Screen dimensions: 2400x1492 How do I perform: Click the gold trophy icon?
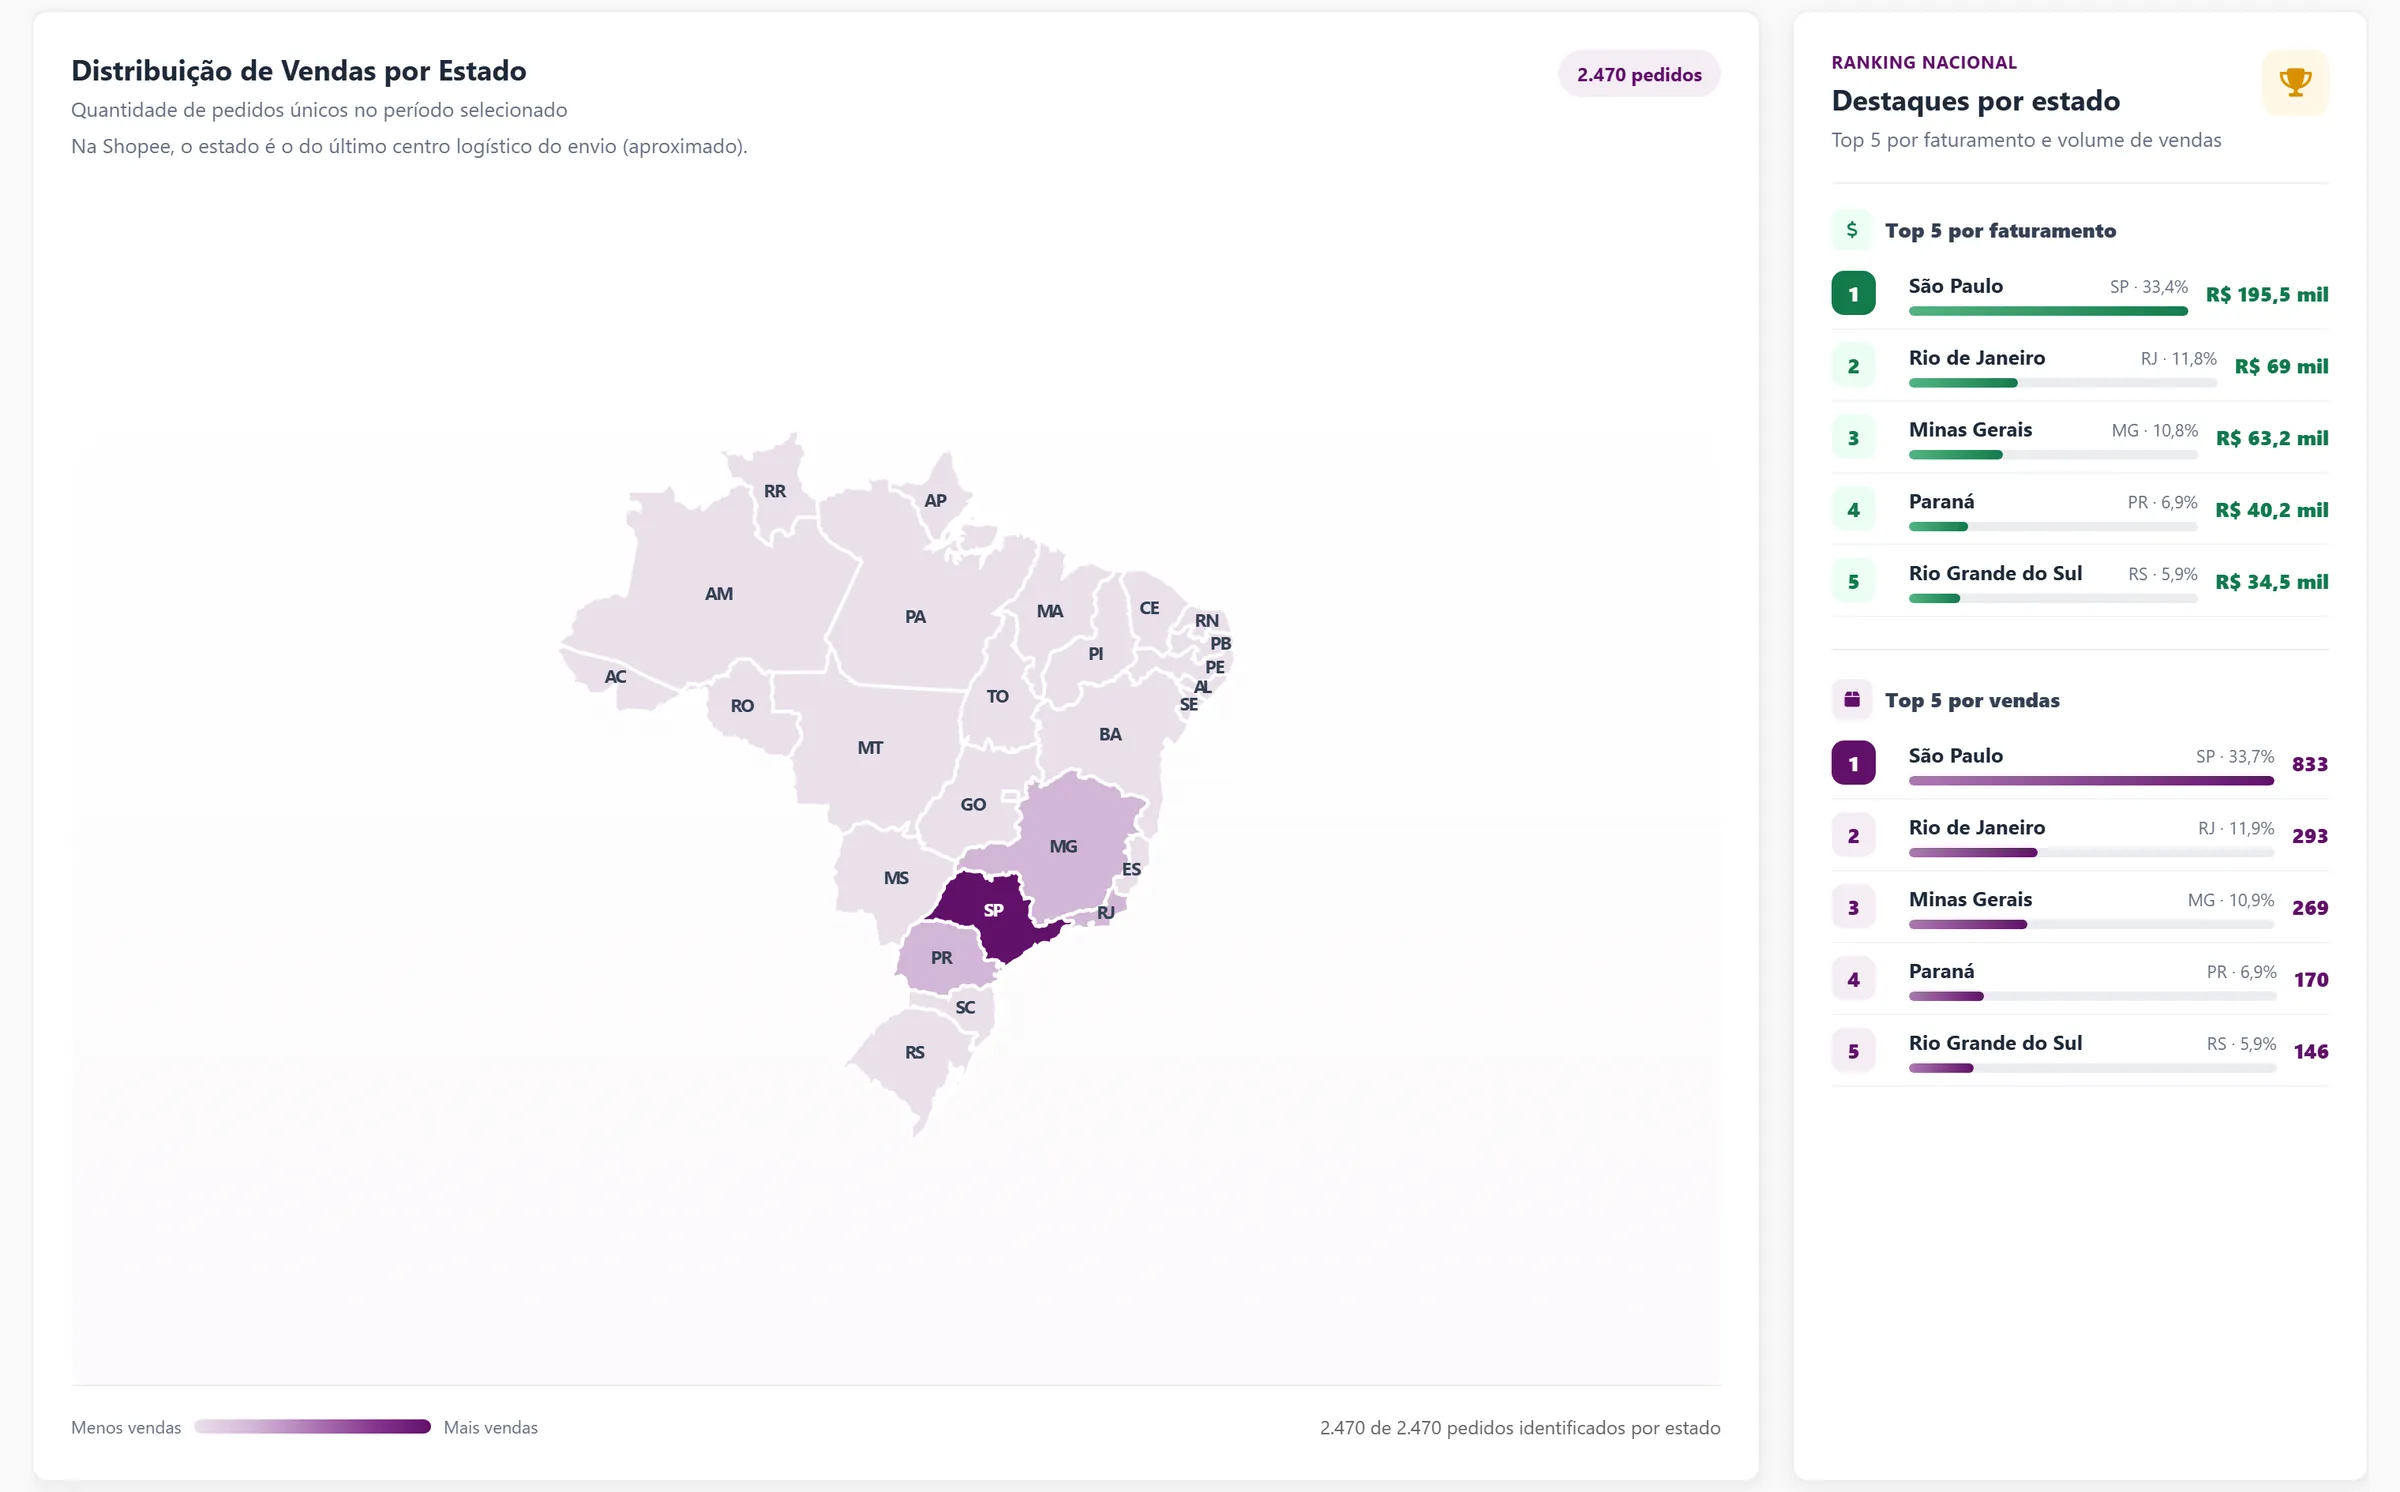click(2295, 82)
